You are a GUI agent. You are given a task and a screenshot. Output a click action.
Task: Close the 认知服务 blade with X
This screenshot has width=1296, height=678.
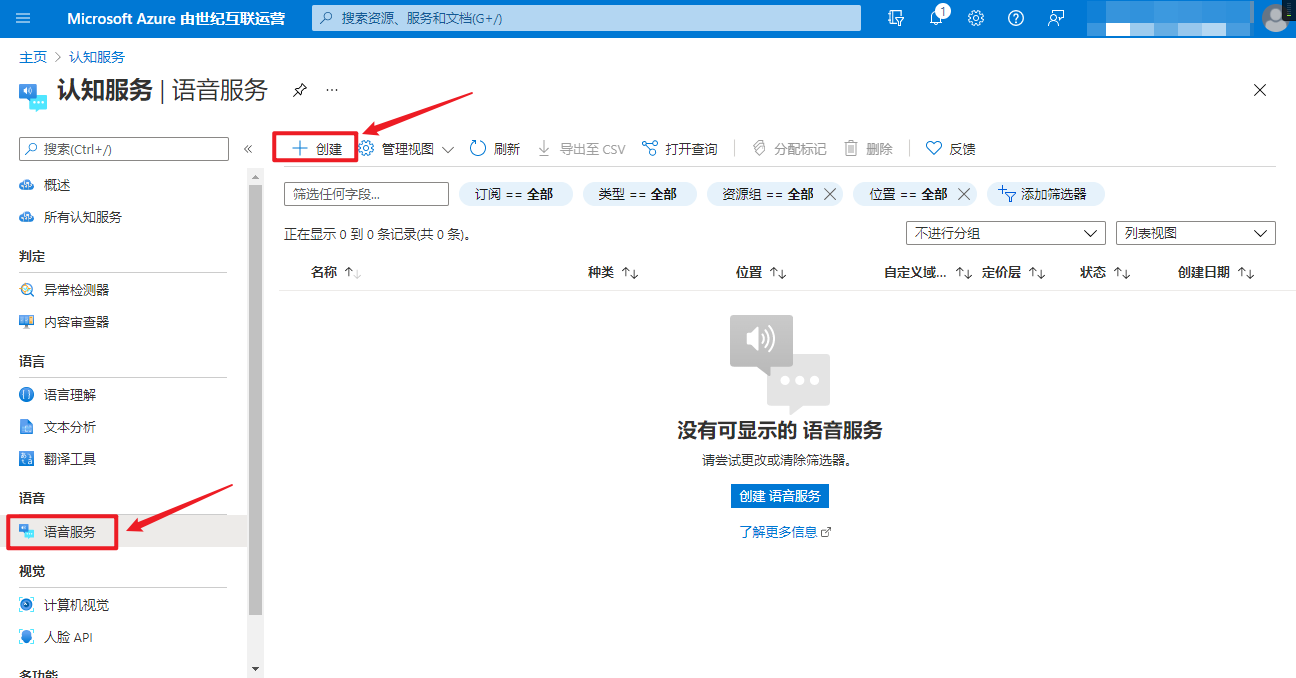coord(1260,90)
